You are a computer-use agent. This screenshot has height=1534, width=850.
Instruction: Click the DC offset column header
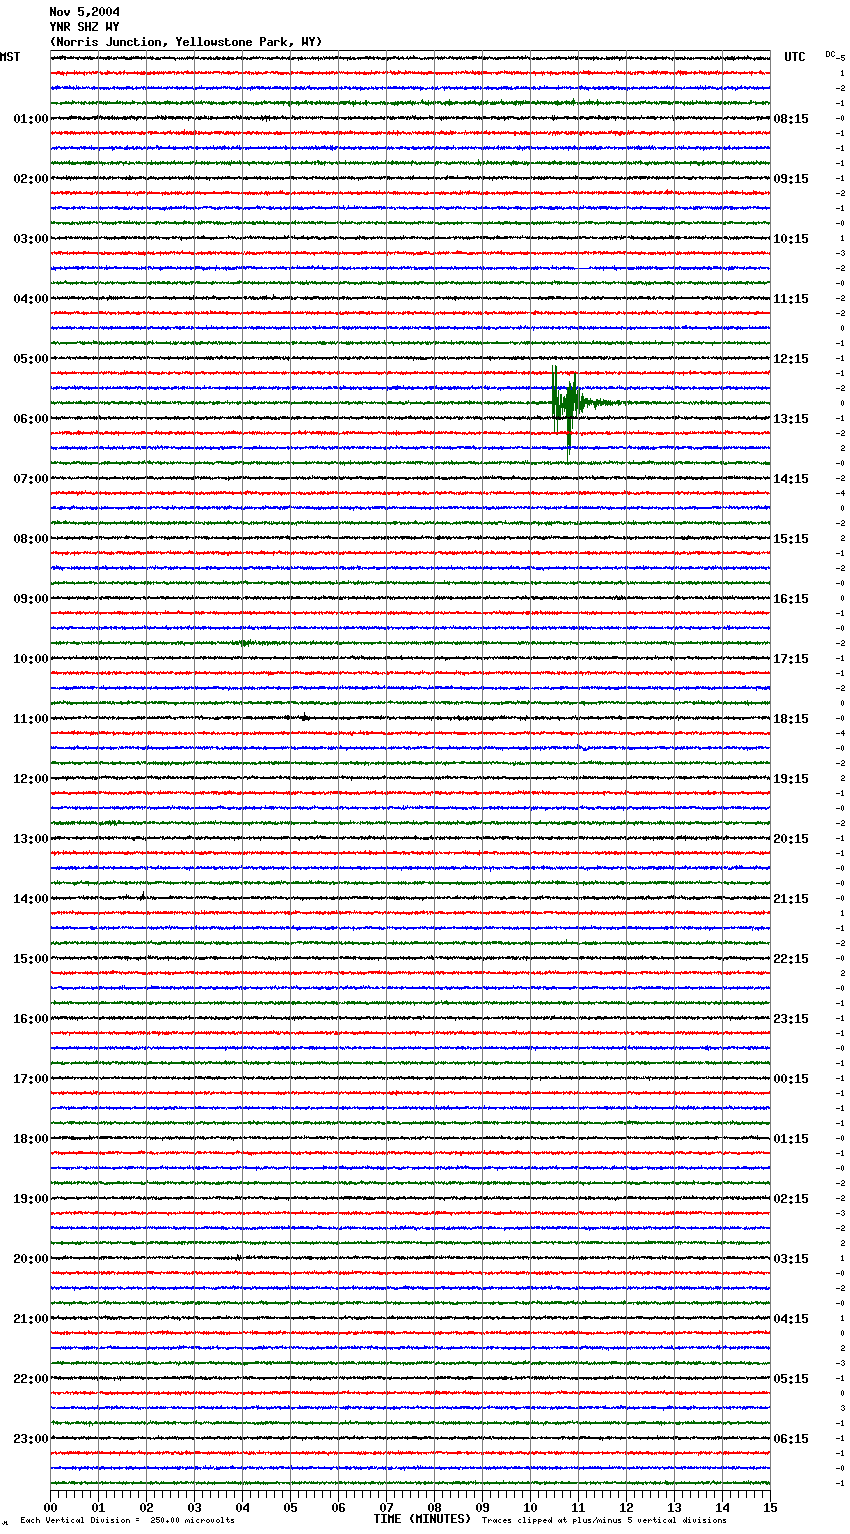click(830, 54)
